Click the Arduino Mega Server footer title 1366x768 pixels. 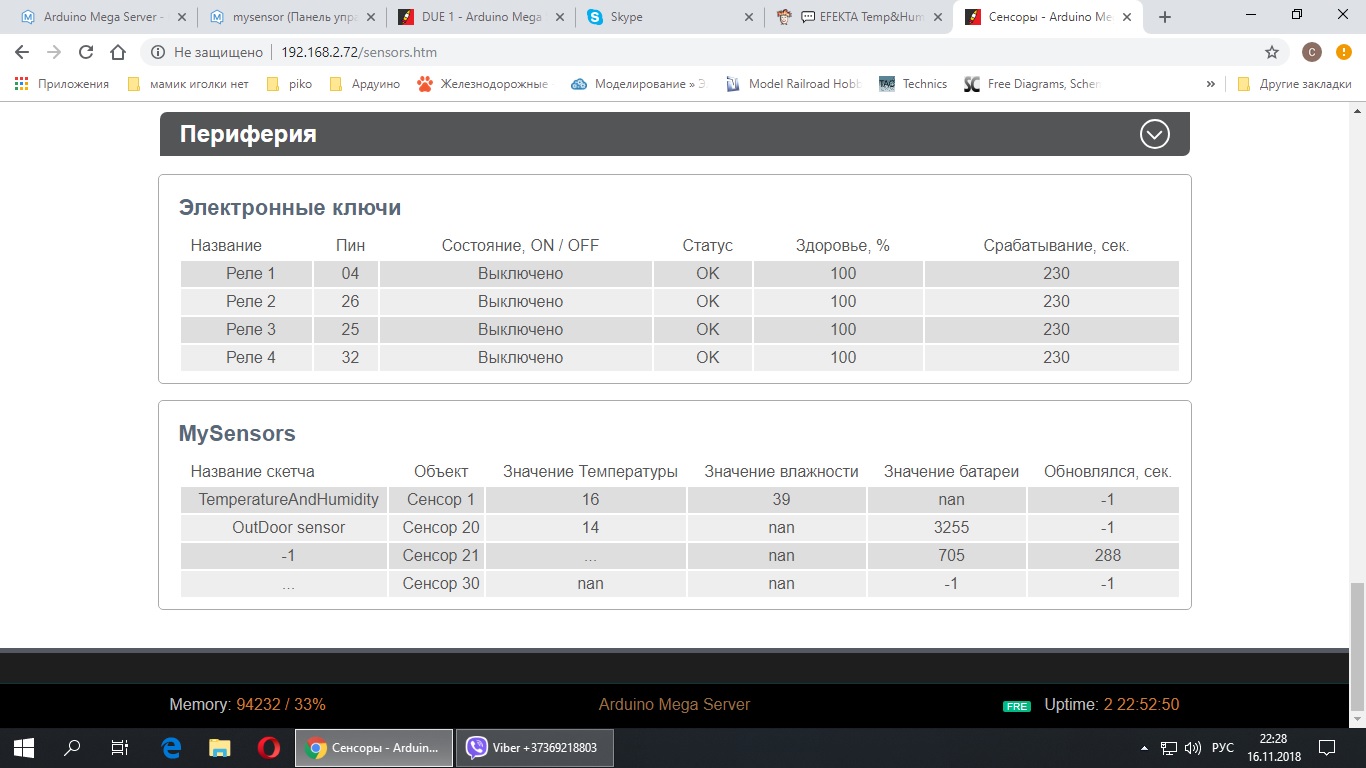[674, 705]
